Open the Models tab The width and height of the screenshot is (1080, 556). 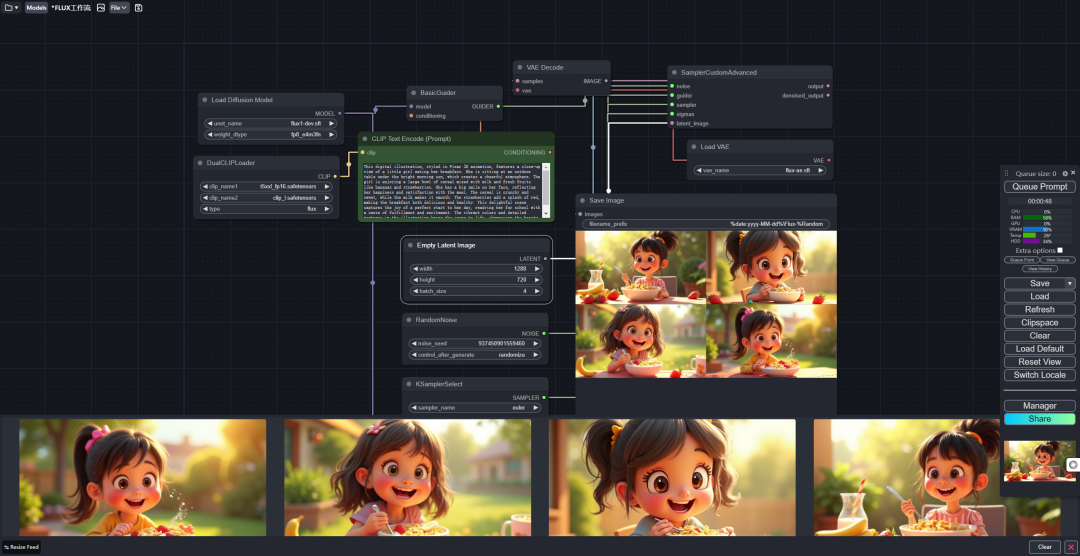tap(36, 7)
